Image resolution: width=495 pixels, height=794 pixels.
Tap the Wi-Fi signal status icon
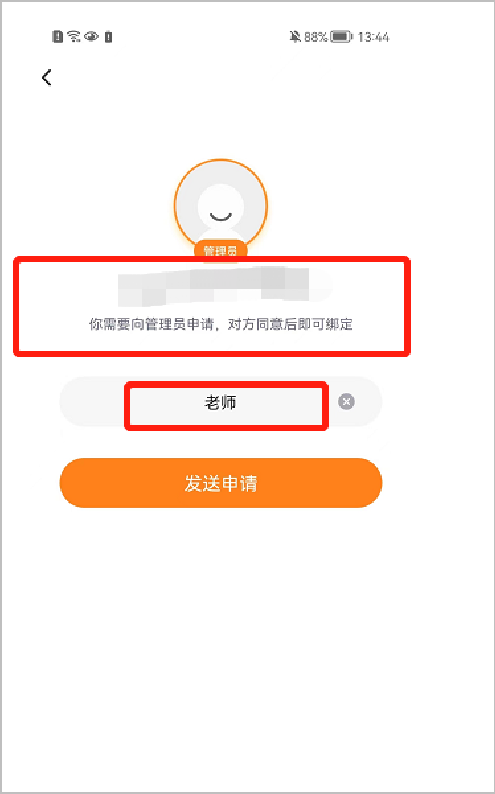coord(74,36)
